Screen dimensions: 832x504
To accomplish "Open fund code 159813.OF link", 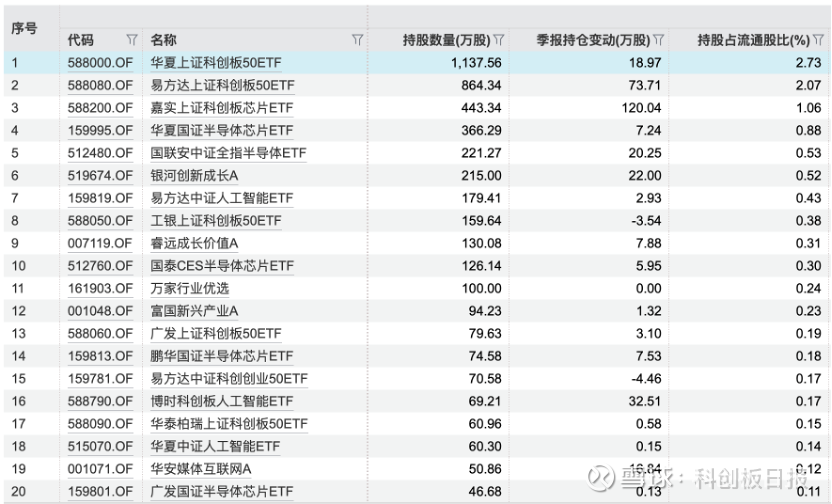I will tap(100, 356).
